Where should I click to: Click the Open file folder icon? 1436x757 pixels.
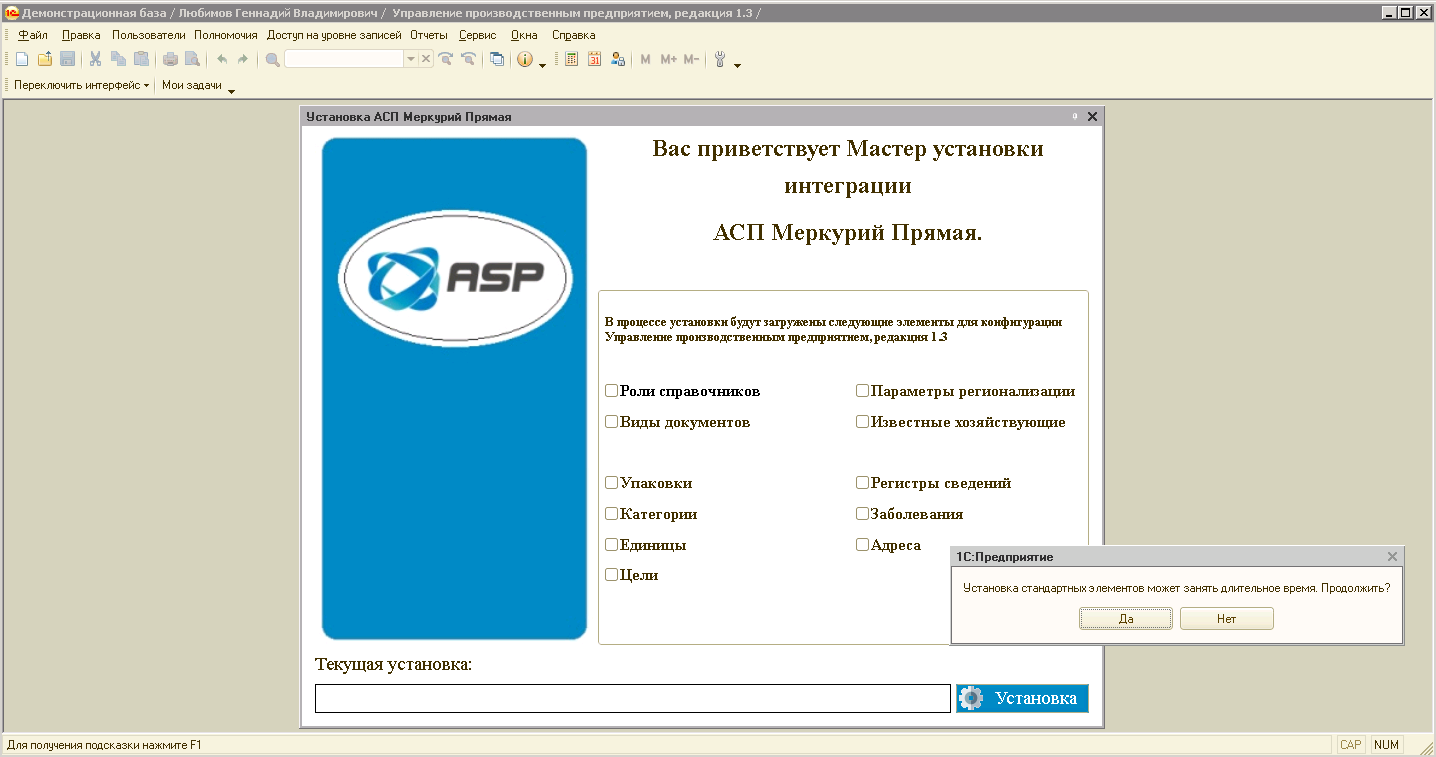[x=45, y=59]
